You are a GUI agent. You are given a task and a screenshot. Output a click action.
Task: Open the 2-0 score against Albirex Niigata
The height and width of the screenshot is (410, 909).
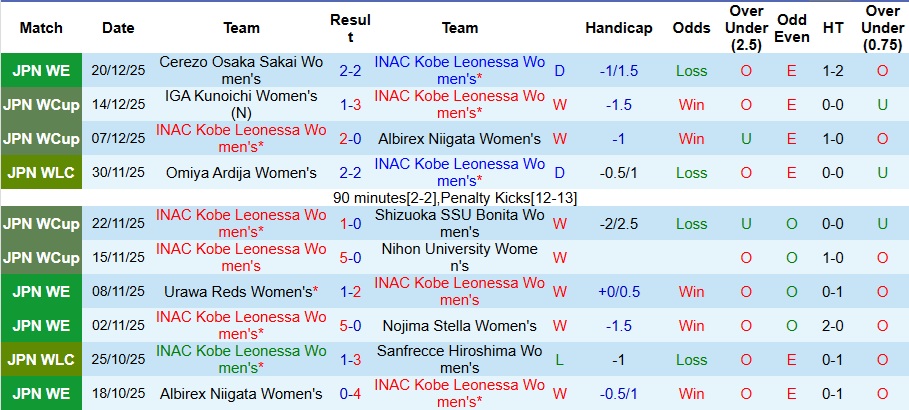pyautogui.click(x=350, y=139)
